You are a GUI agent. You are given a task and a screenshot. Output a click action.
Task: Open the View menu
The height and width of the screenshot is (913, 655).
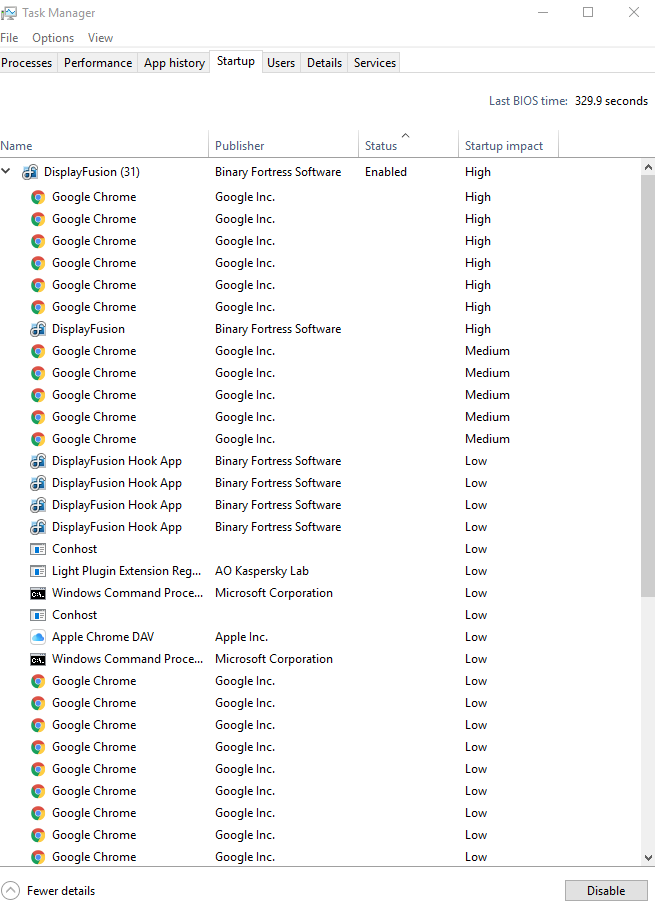click(100, 38)
